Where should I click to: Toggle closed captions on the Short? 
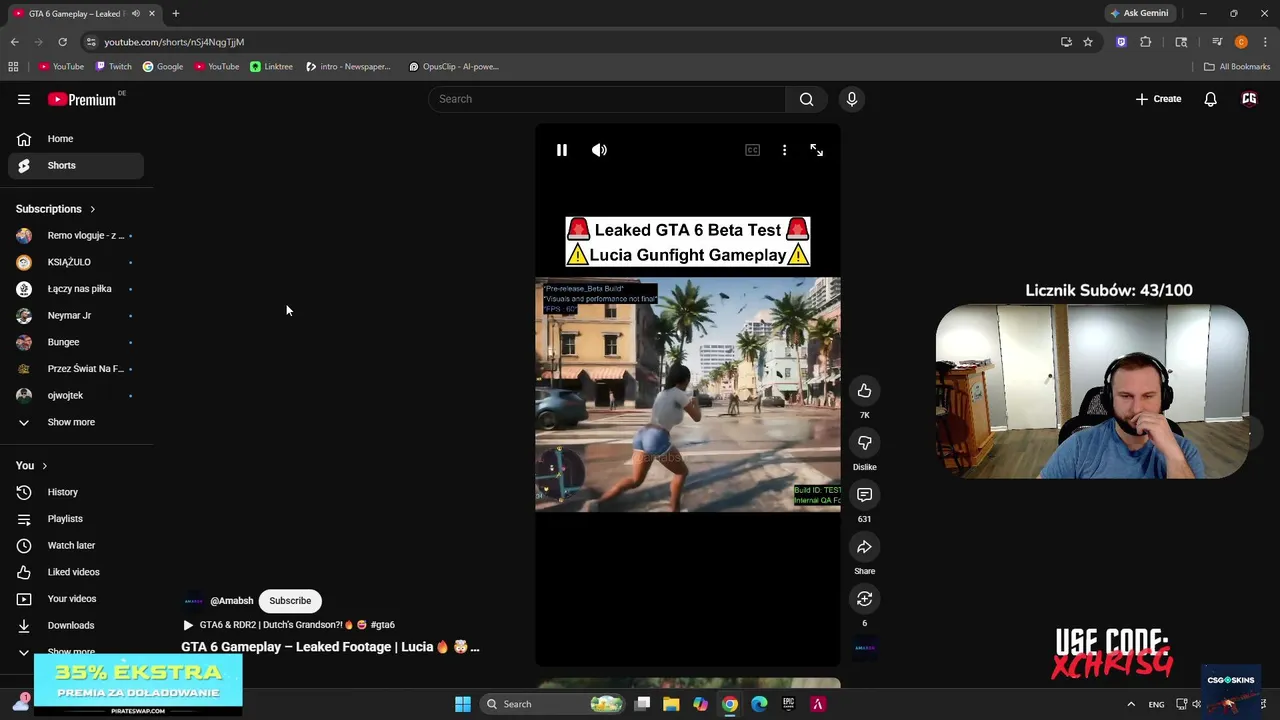pyautogui.click(x=752, y=150)
